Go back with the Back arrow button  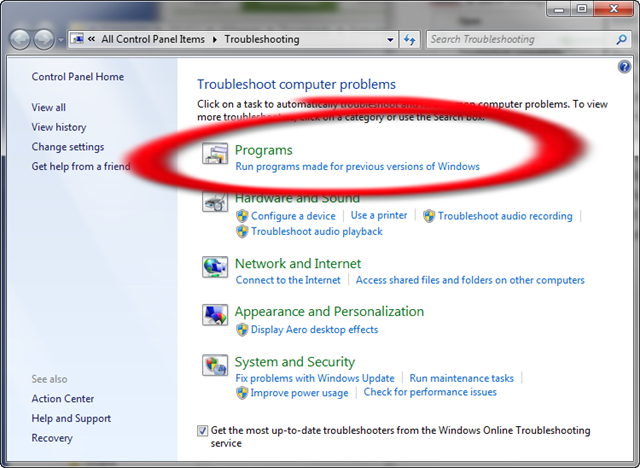20,40
